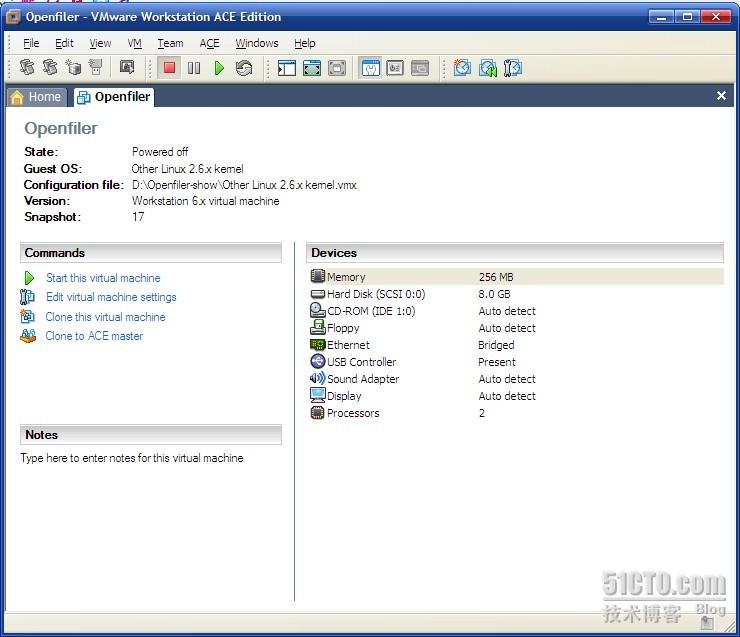Click the Memory device chip icon
Viewport: 740px width, 637px height.
318,276
